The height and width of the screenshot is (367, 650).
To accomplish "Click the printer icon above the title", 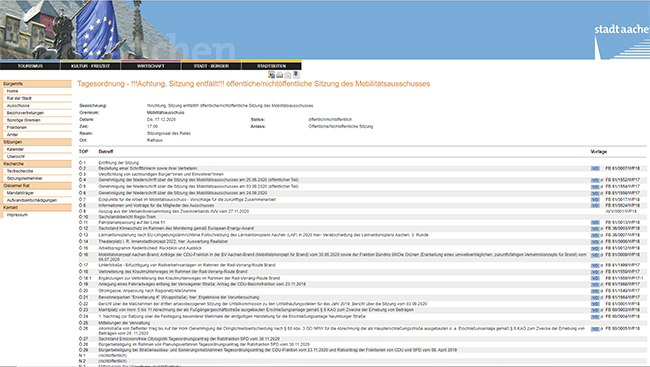I will click(x=280, y=75).
